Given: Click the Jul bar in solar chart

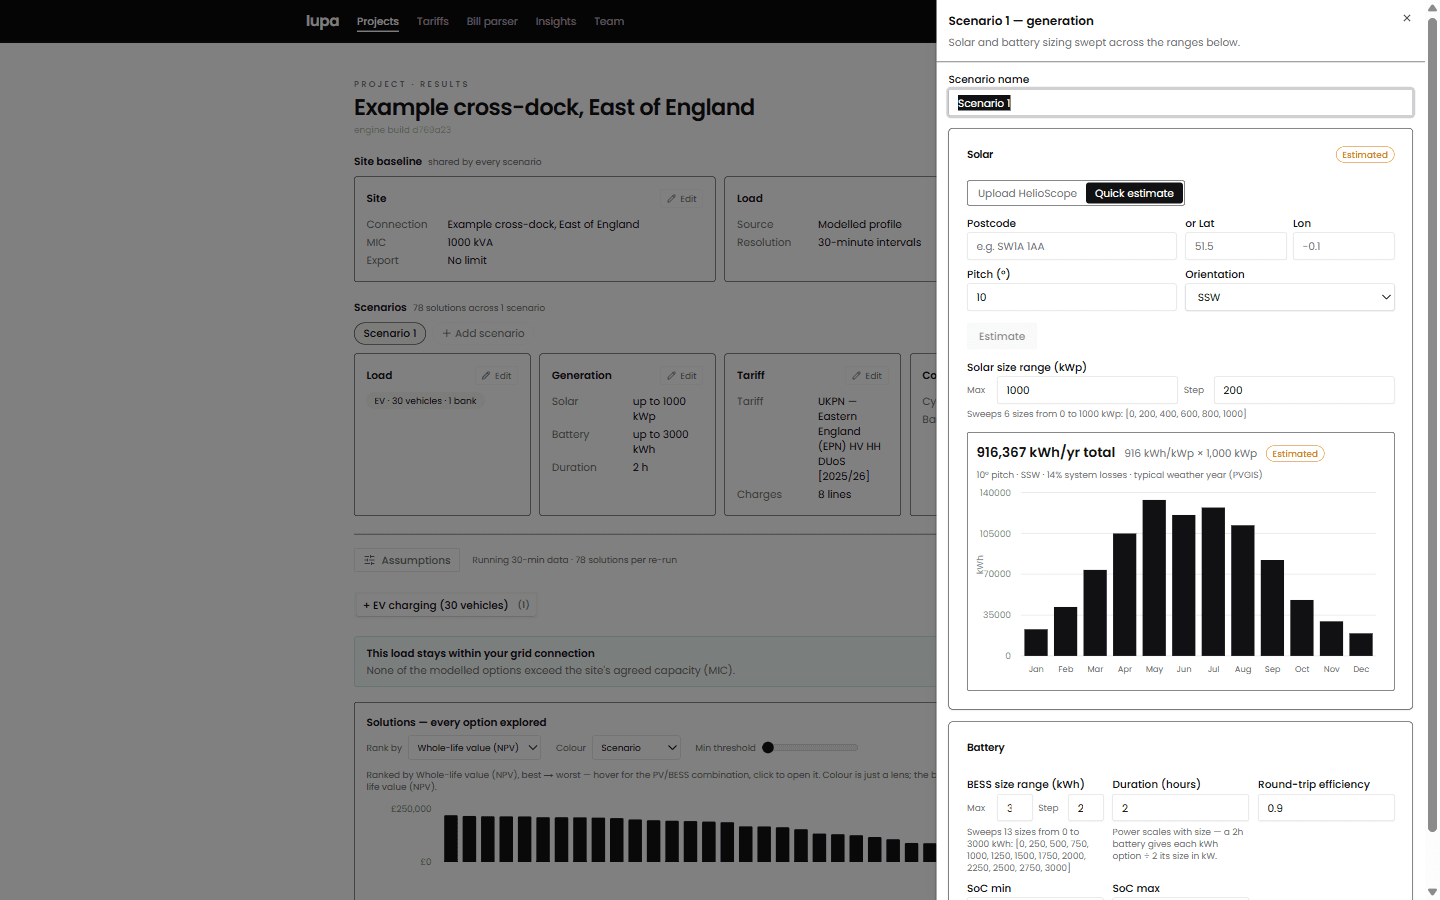Looking at the screenshot, I should tap(1213, 582).
